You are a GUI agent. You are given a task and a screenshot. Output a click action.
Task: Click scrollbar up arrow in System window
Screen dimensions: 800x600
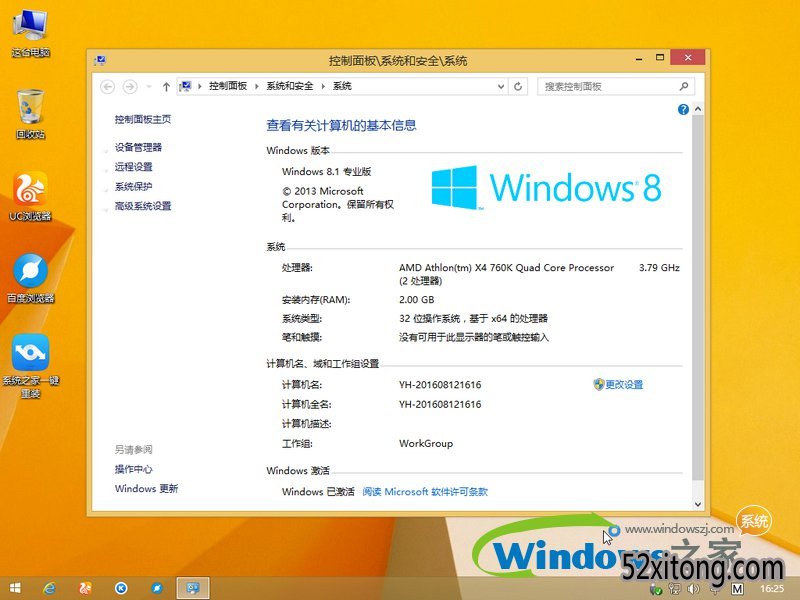coord(698,109)
